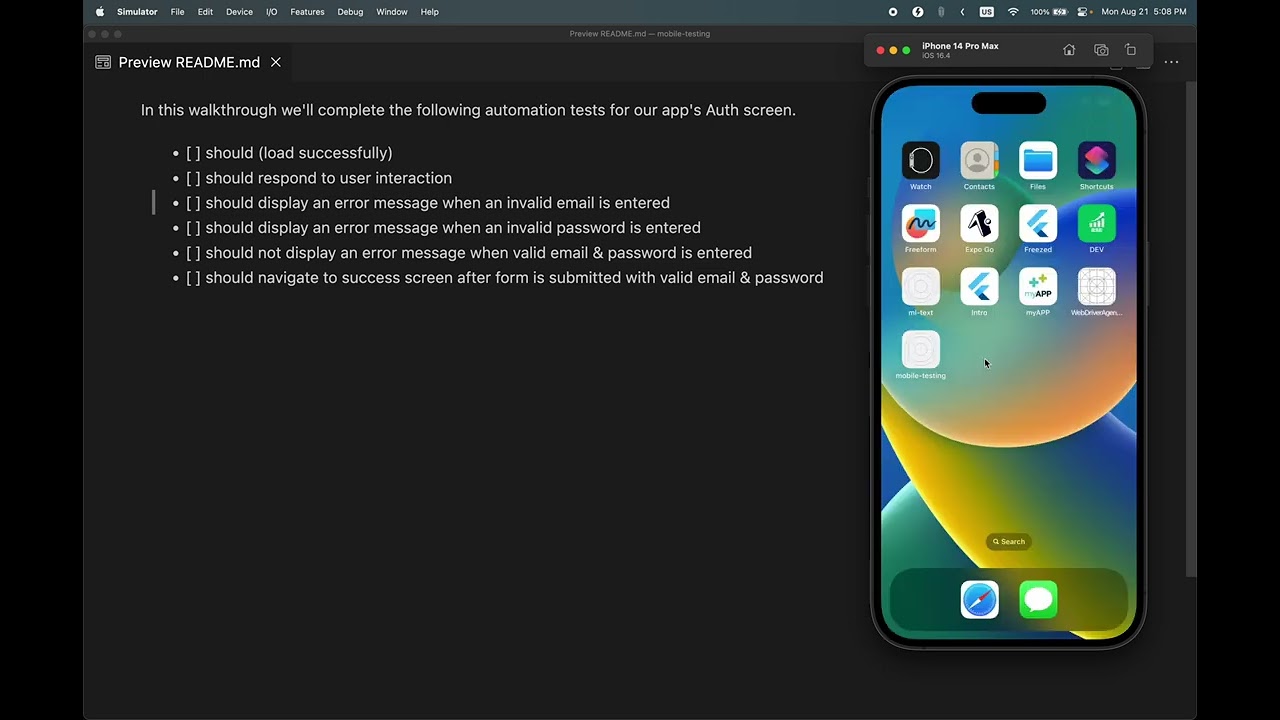Open the File menu
Viewport: 1280px width, 720px height.
[x=177, y=12]
